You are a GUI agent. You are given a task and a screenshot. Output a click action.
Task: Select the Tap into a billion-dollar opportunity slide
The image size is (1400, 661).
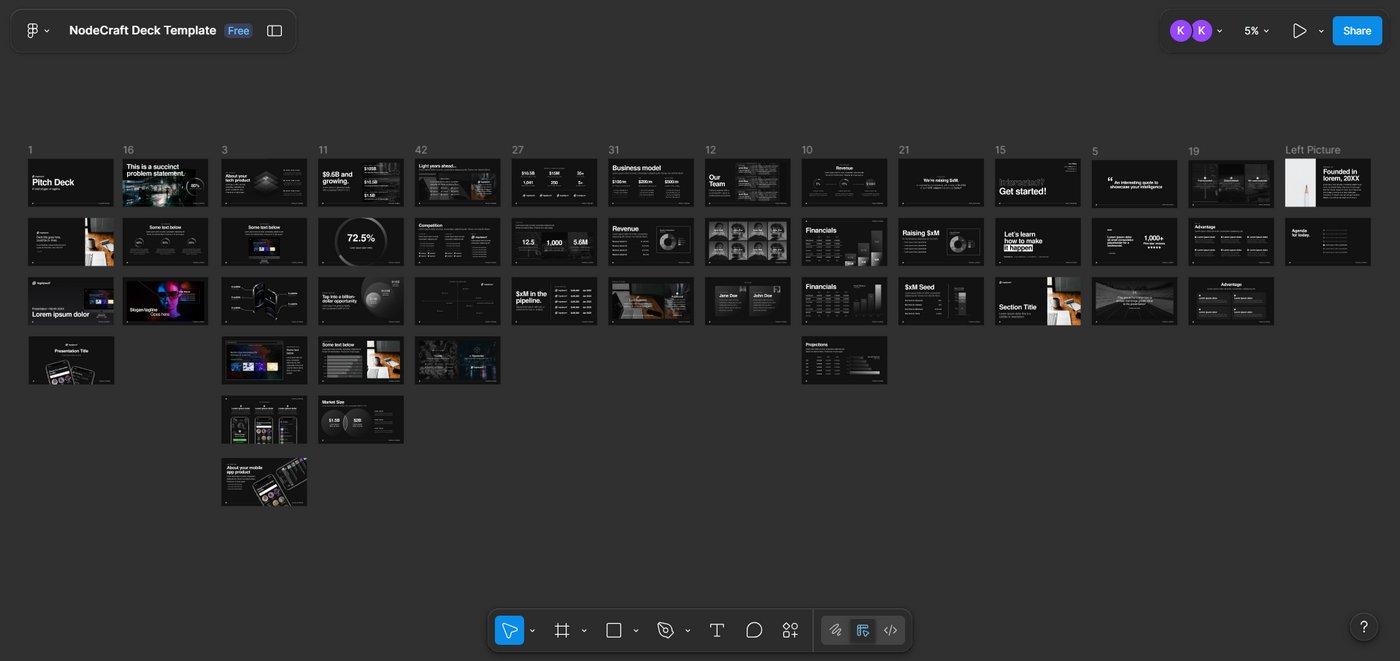[361, 301]
